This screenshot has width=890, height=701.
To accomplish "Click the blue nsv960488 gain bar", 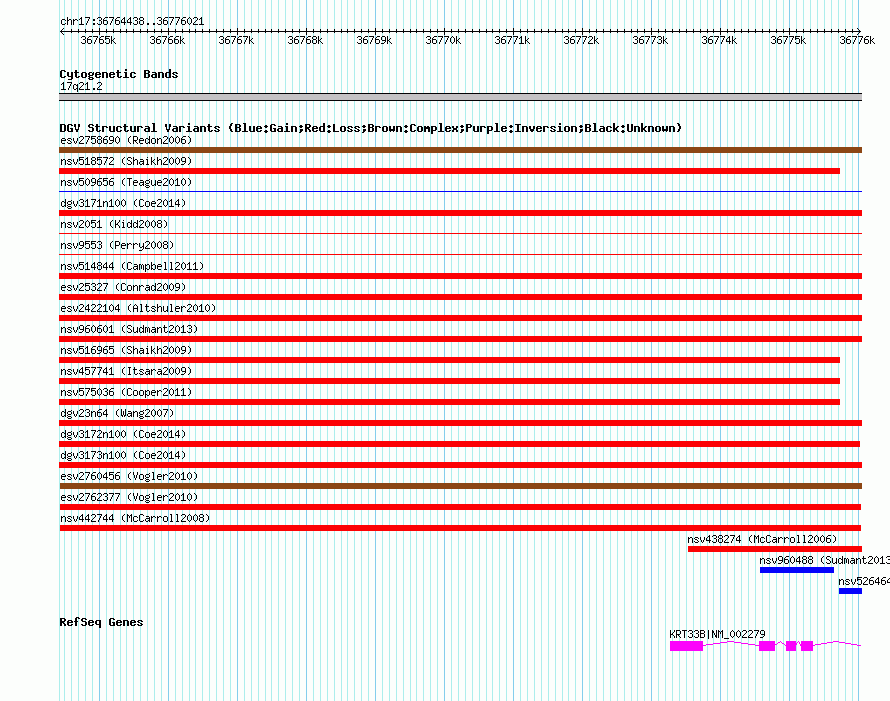I will 797,570.
